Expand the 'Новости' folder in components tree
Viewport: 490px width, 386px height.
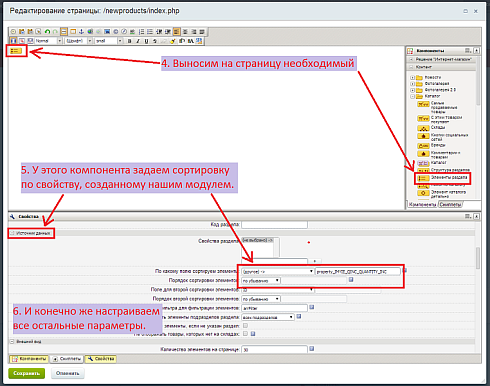coord(412,77)
